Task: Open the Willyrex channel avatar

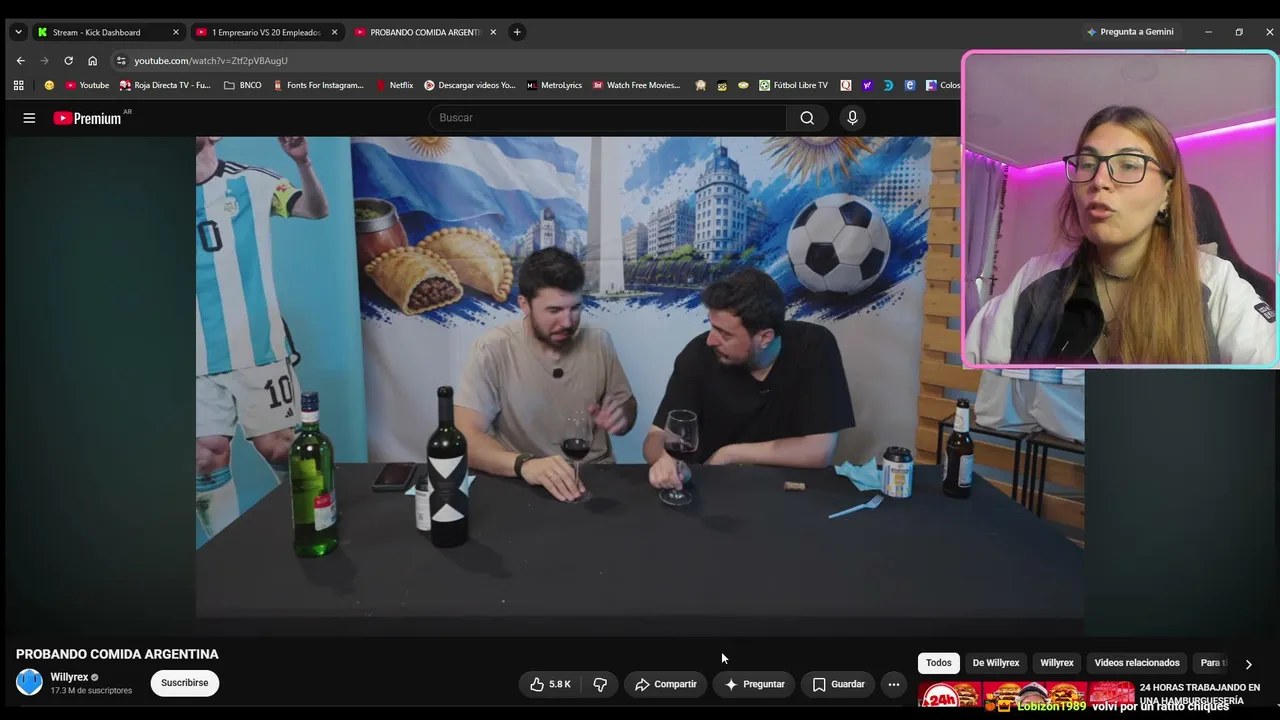Action: [29, 683]
